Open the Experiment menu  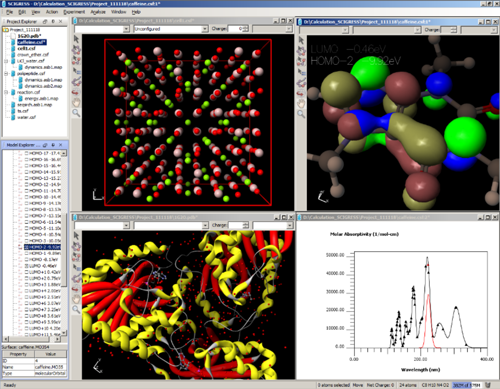[74, 12]
